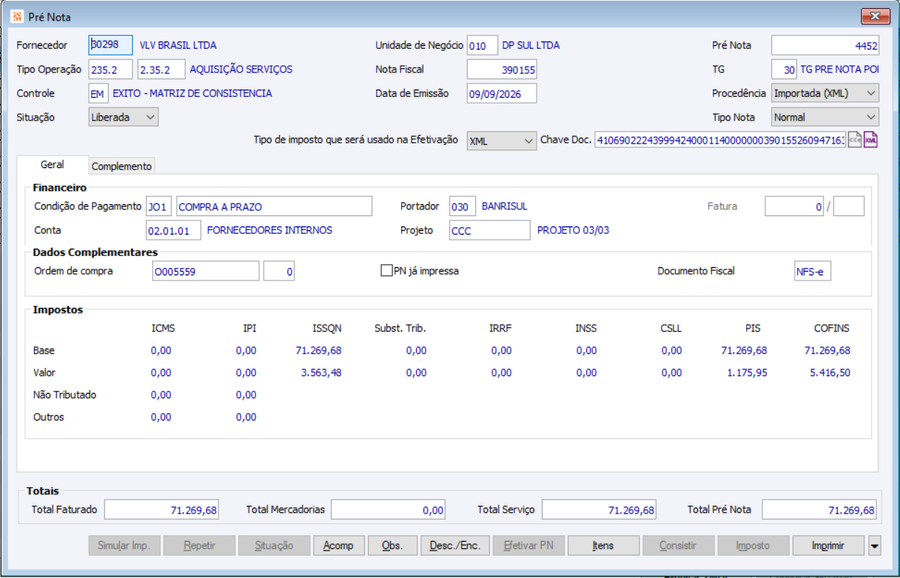
Task: Click the Unidade de Negócio code field
Action: click(482, 45)
